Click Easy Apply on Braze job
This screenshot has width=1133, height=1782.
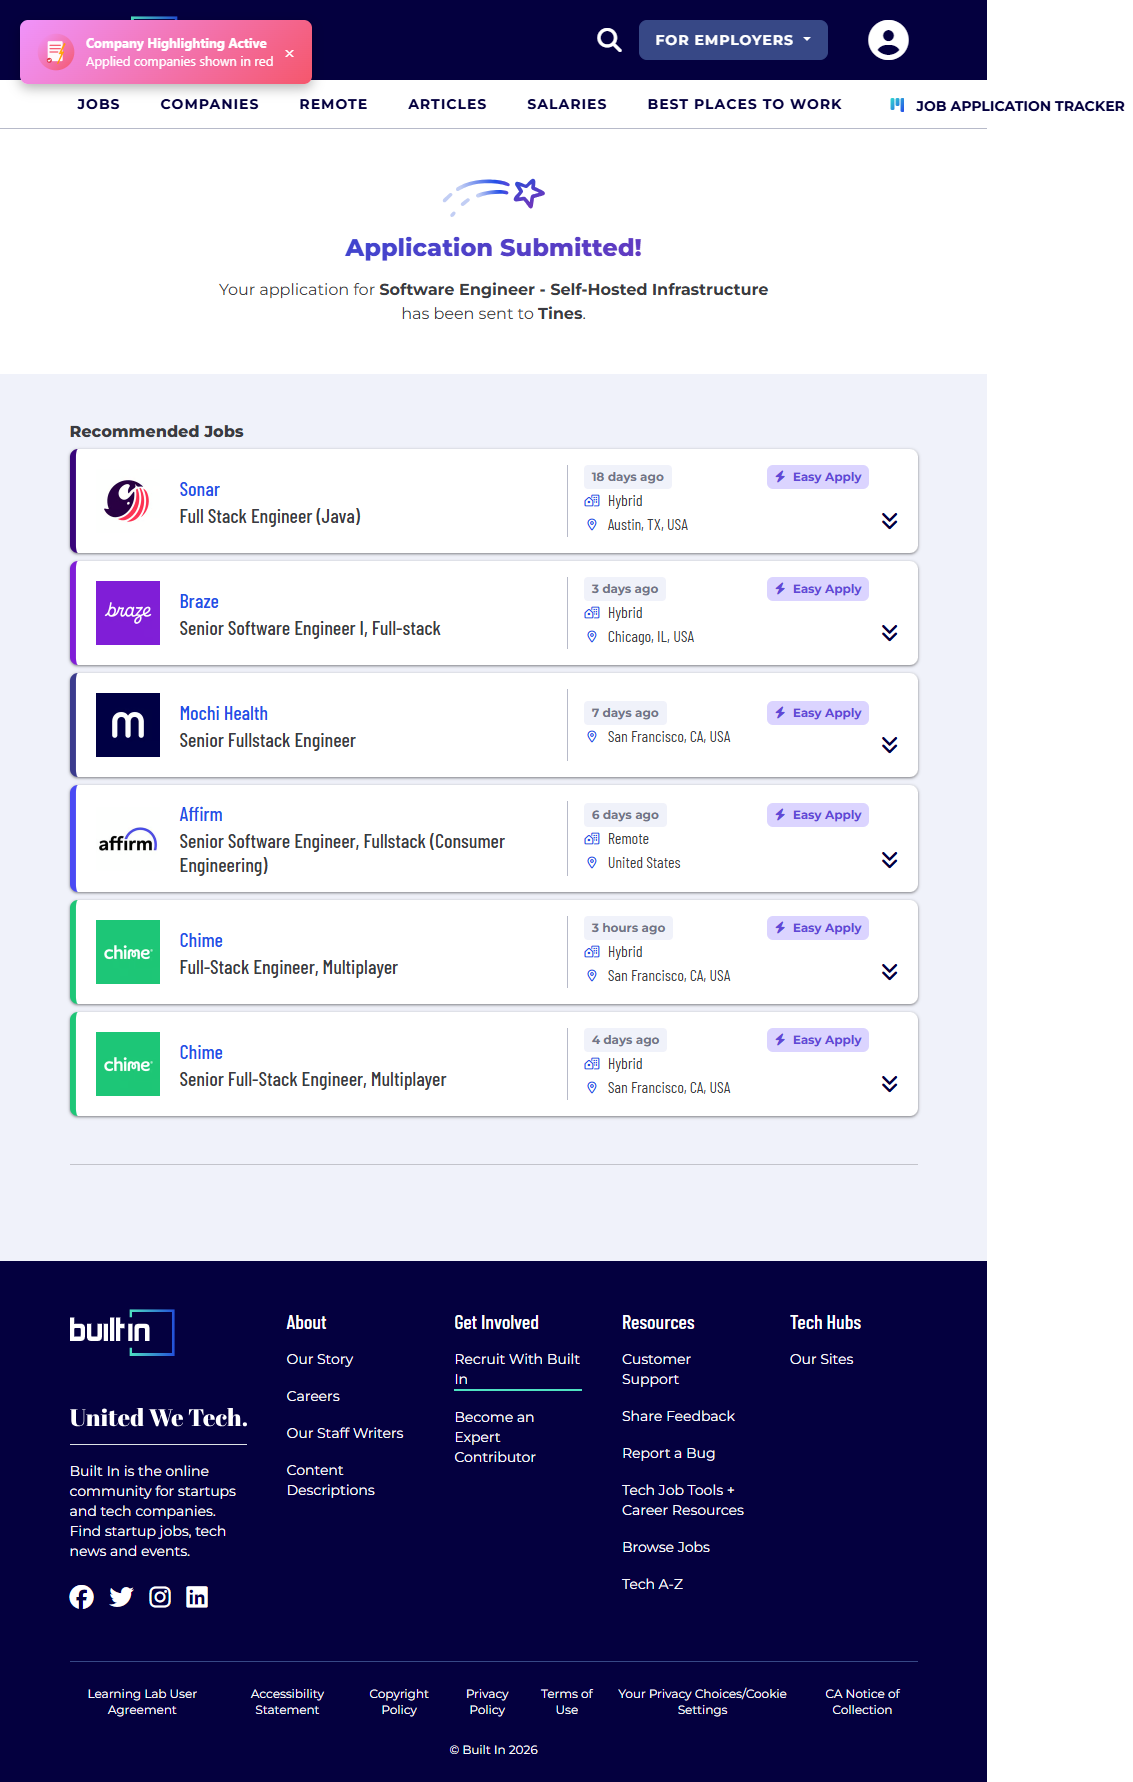click(x=818, y=589)
